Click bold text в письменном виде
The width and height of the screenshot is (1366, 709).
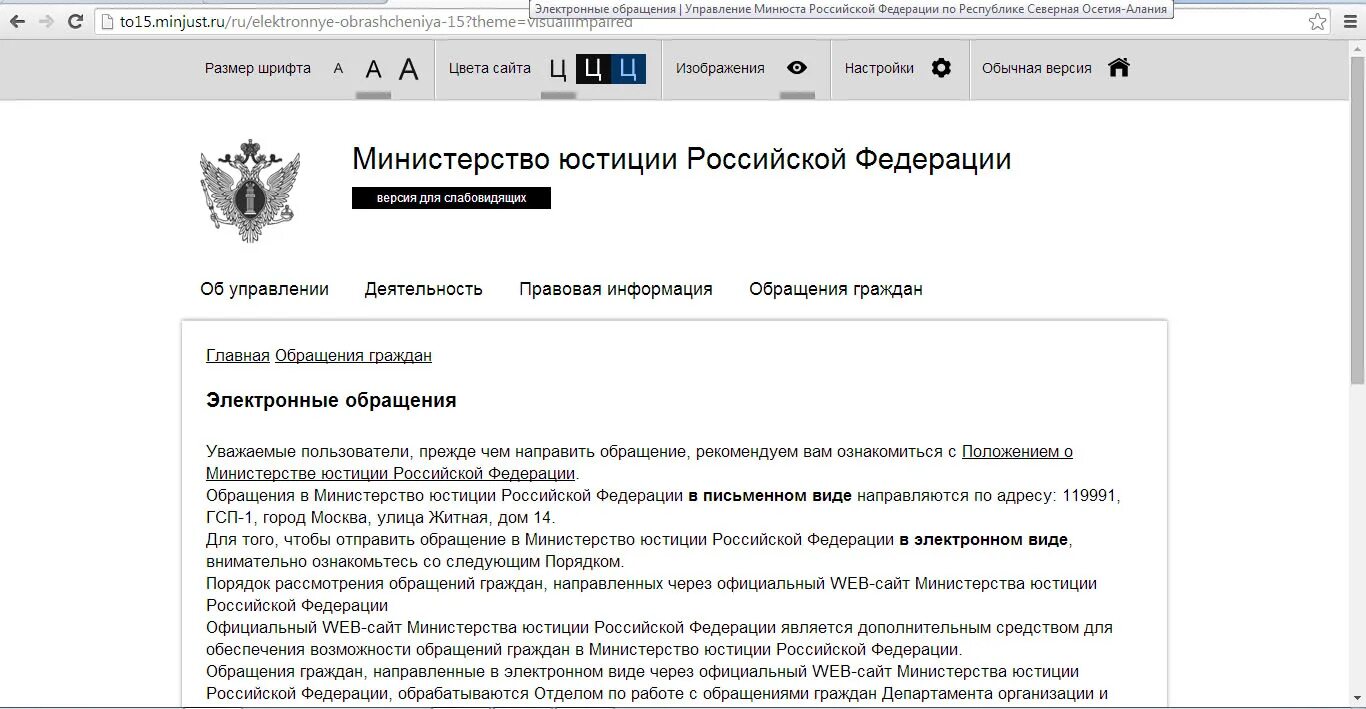770,496
